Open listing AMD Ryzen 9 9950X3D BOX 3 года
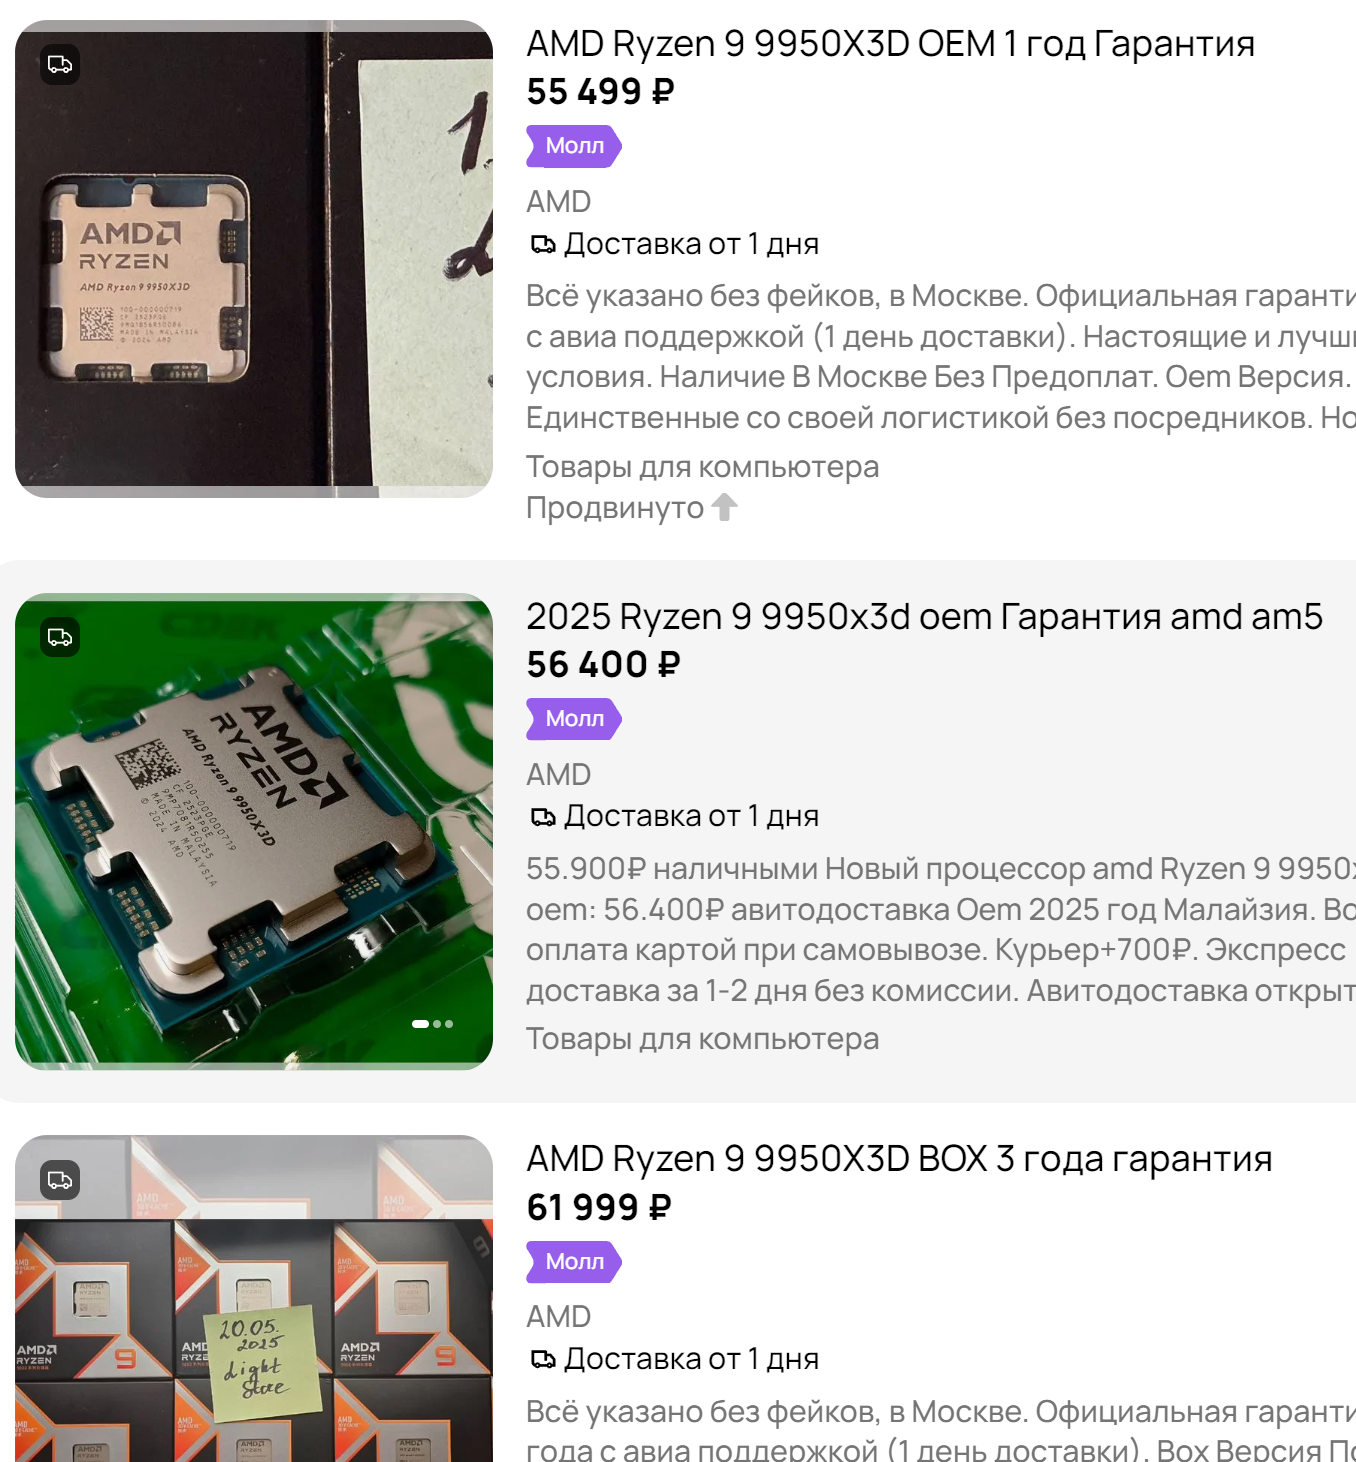Screen dimensions: 1356x1462 899,1159
